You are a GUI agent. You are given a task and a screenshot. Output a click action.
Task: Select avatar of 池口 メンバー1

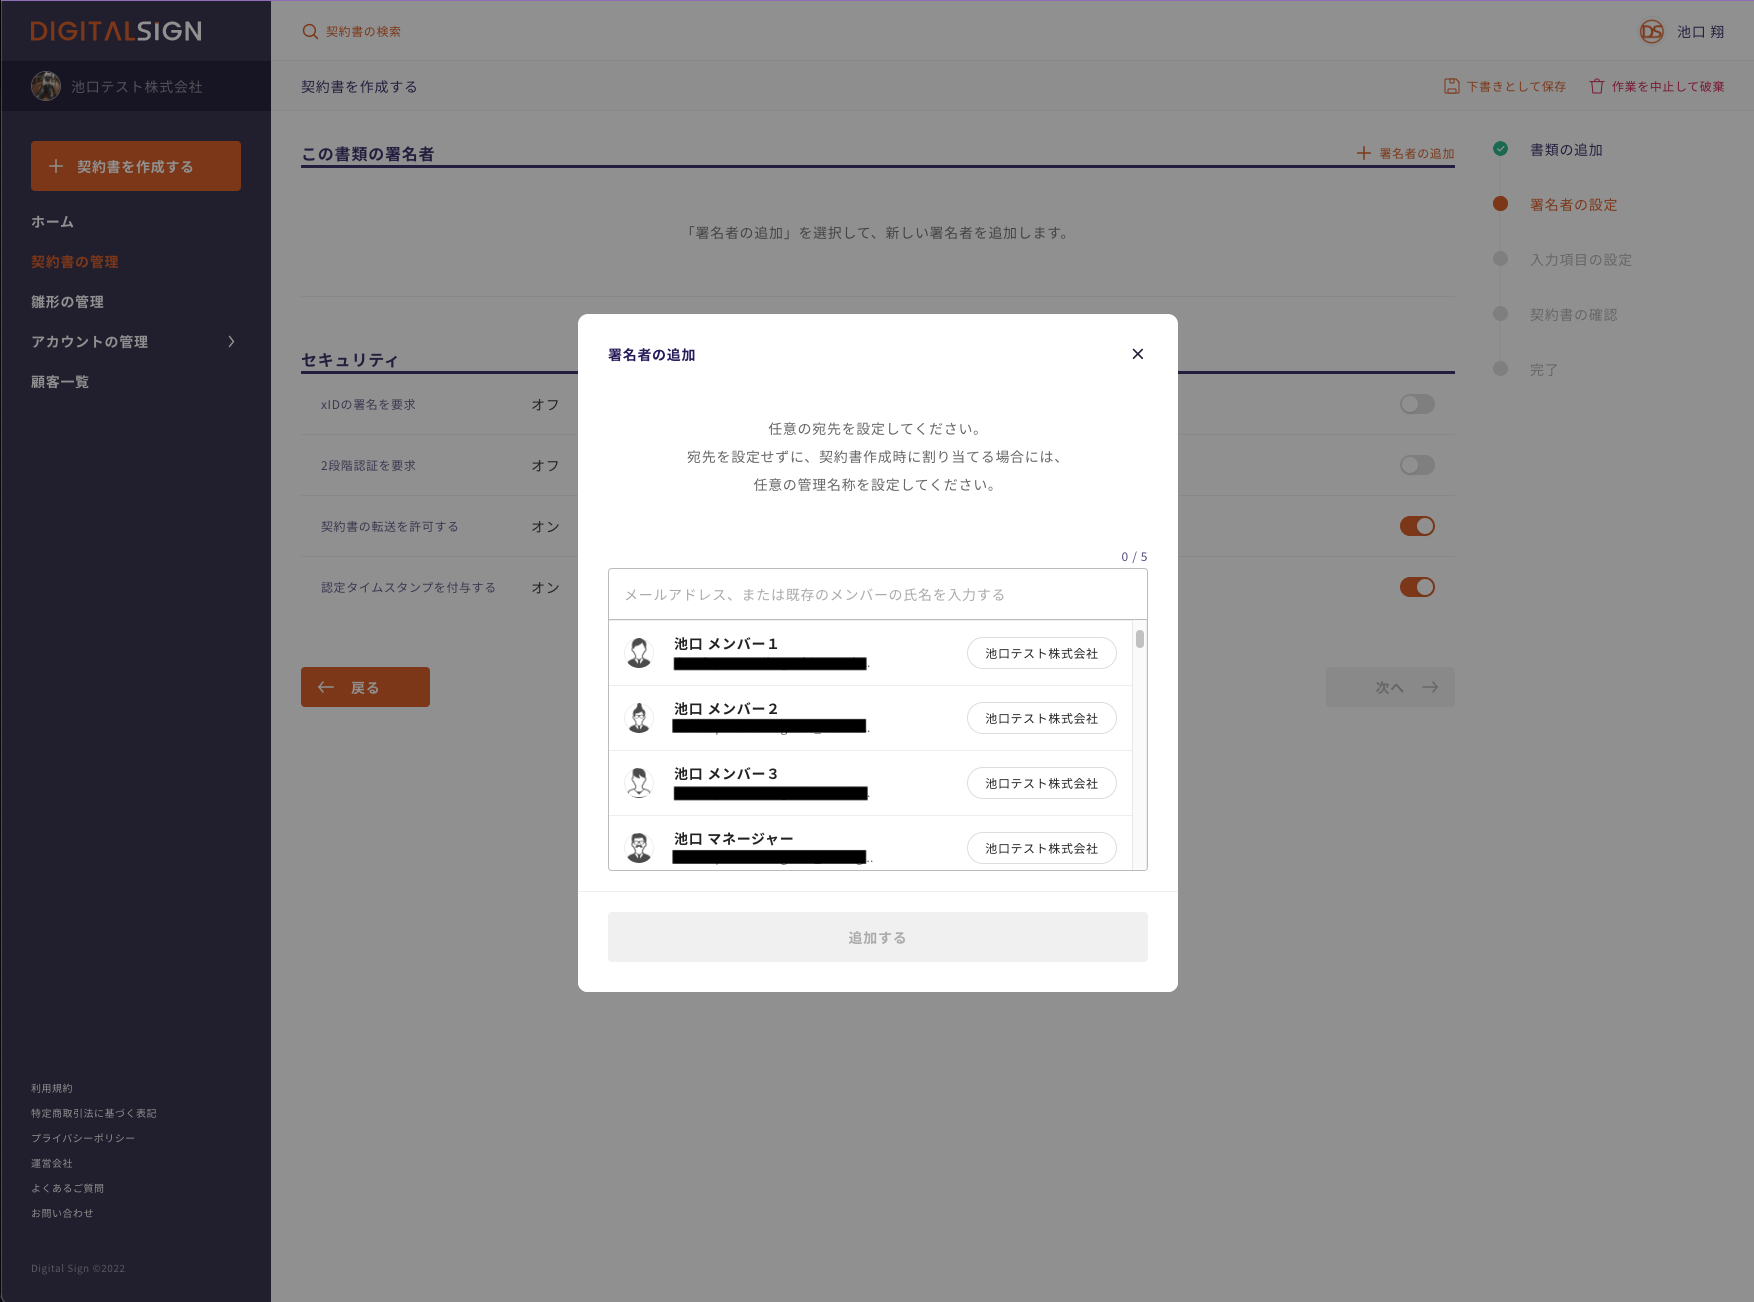pyautogui.click(x=639, y=653)
